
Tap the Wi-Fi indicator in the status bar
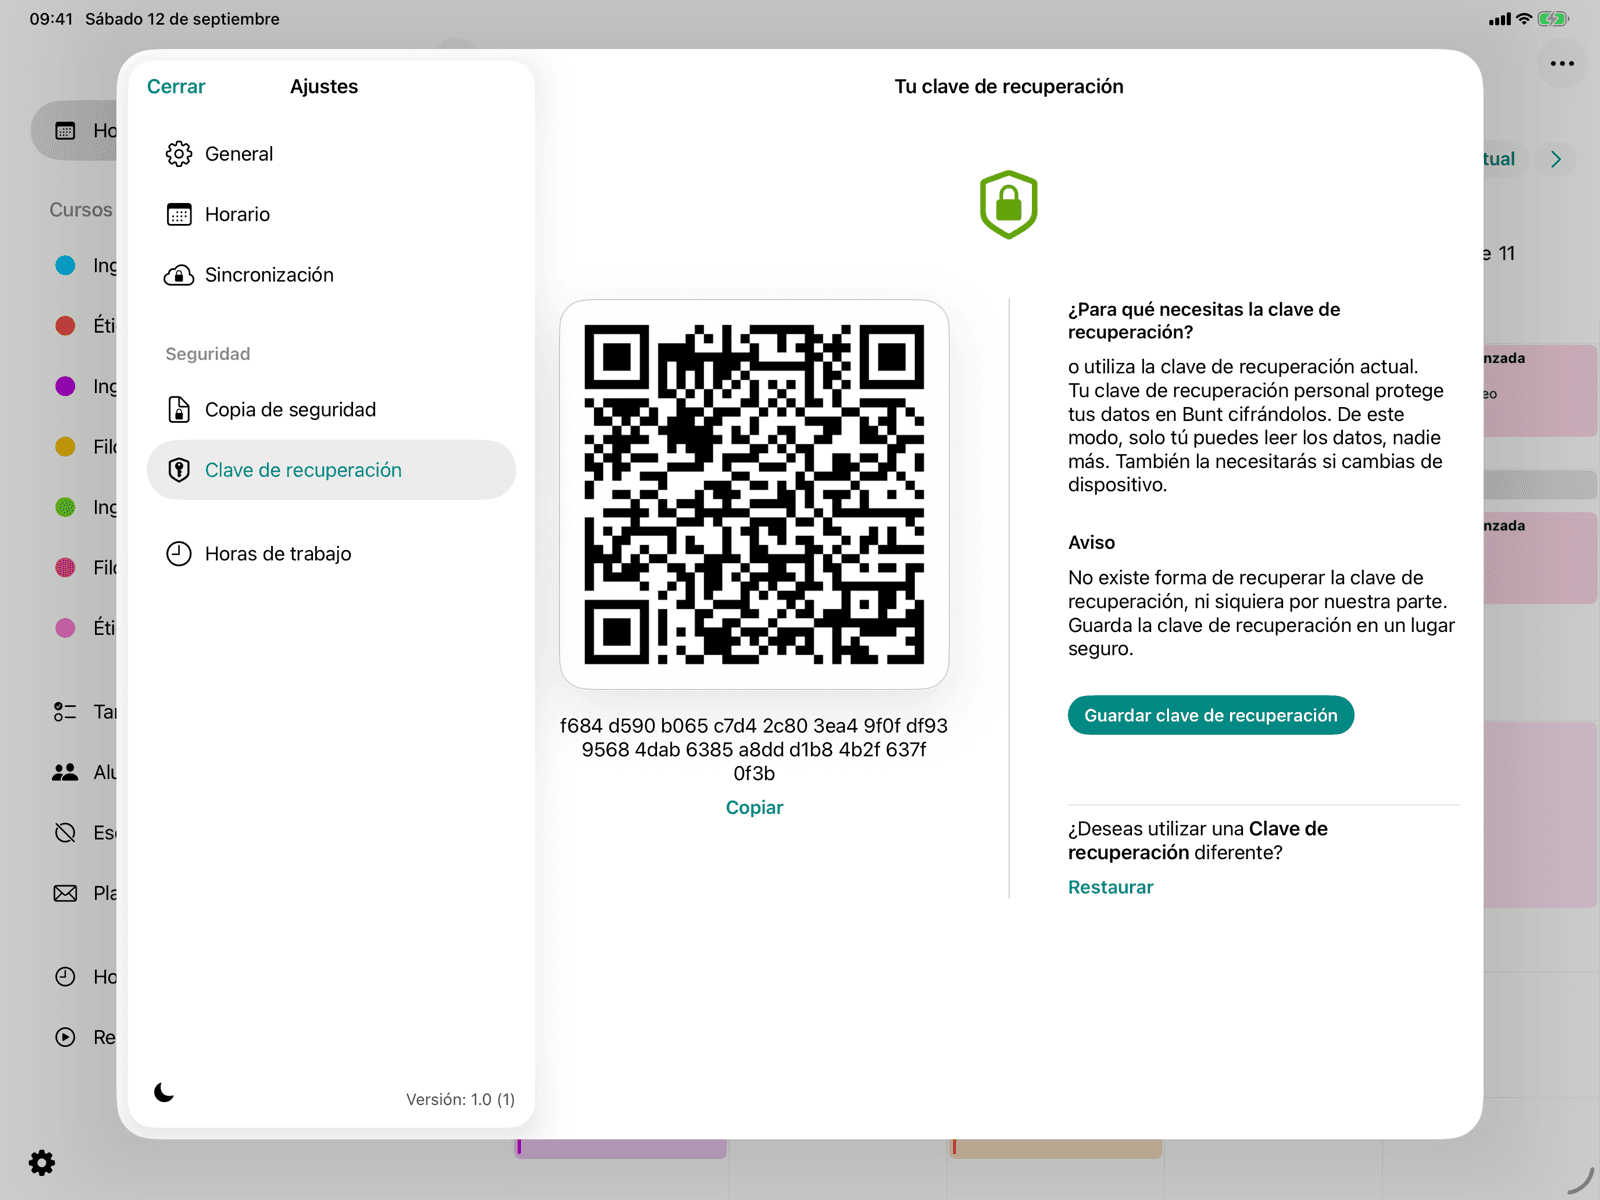click(x=1524, y=19)
